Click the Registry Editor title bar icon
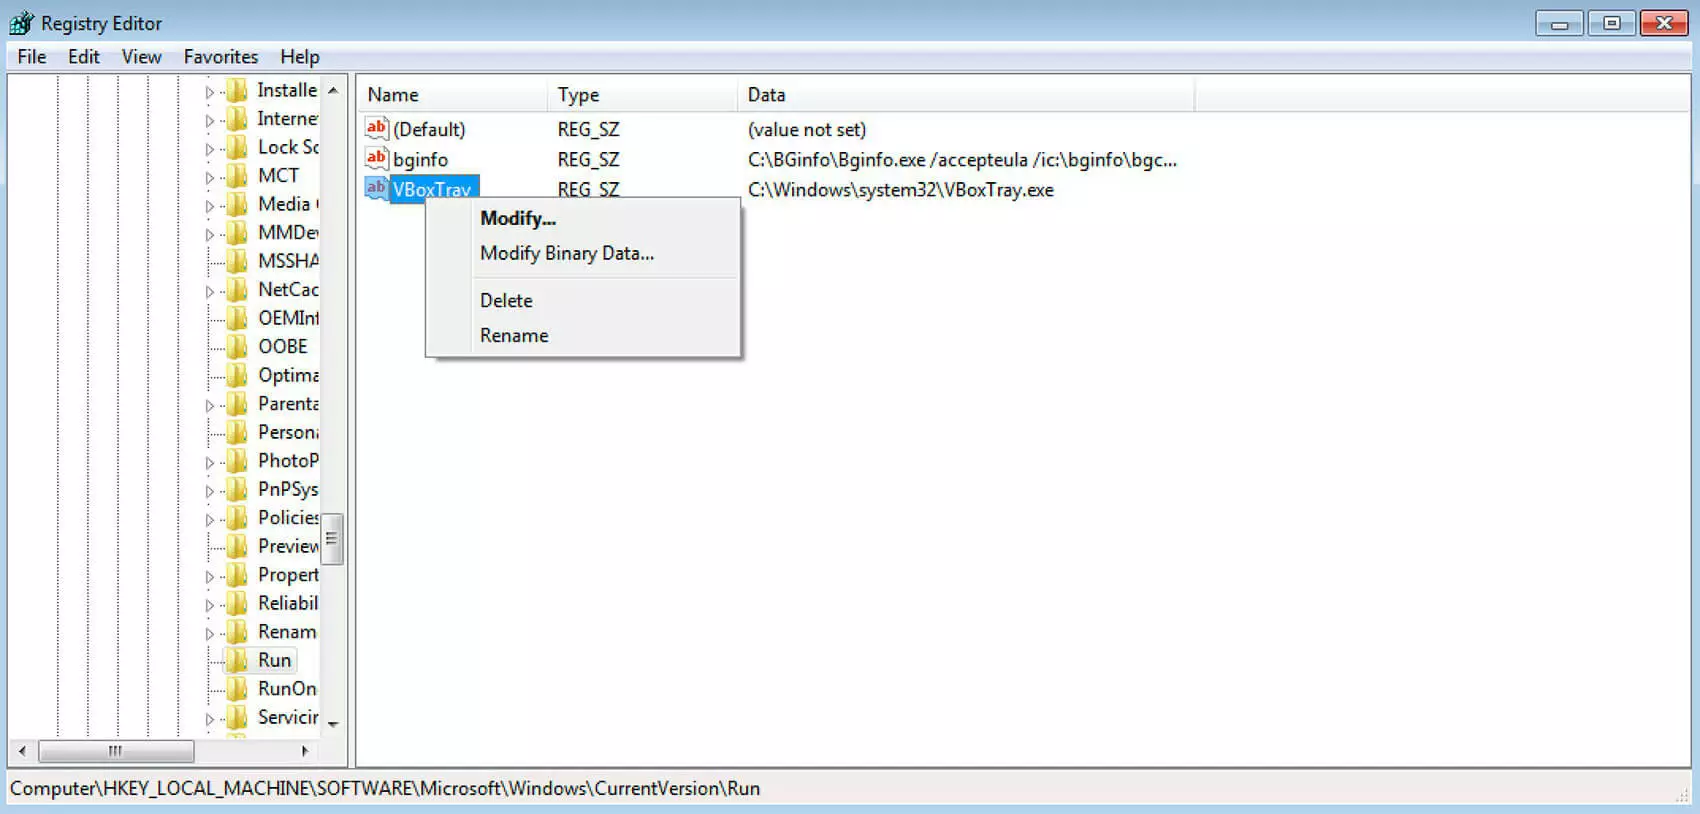The width and height of the screenshot is (1700, 814). 21,23
